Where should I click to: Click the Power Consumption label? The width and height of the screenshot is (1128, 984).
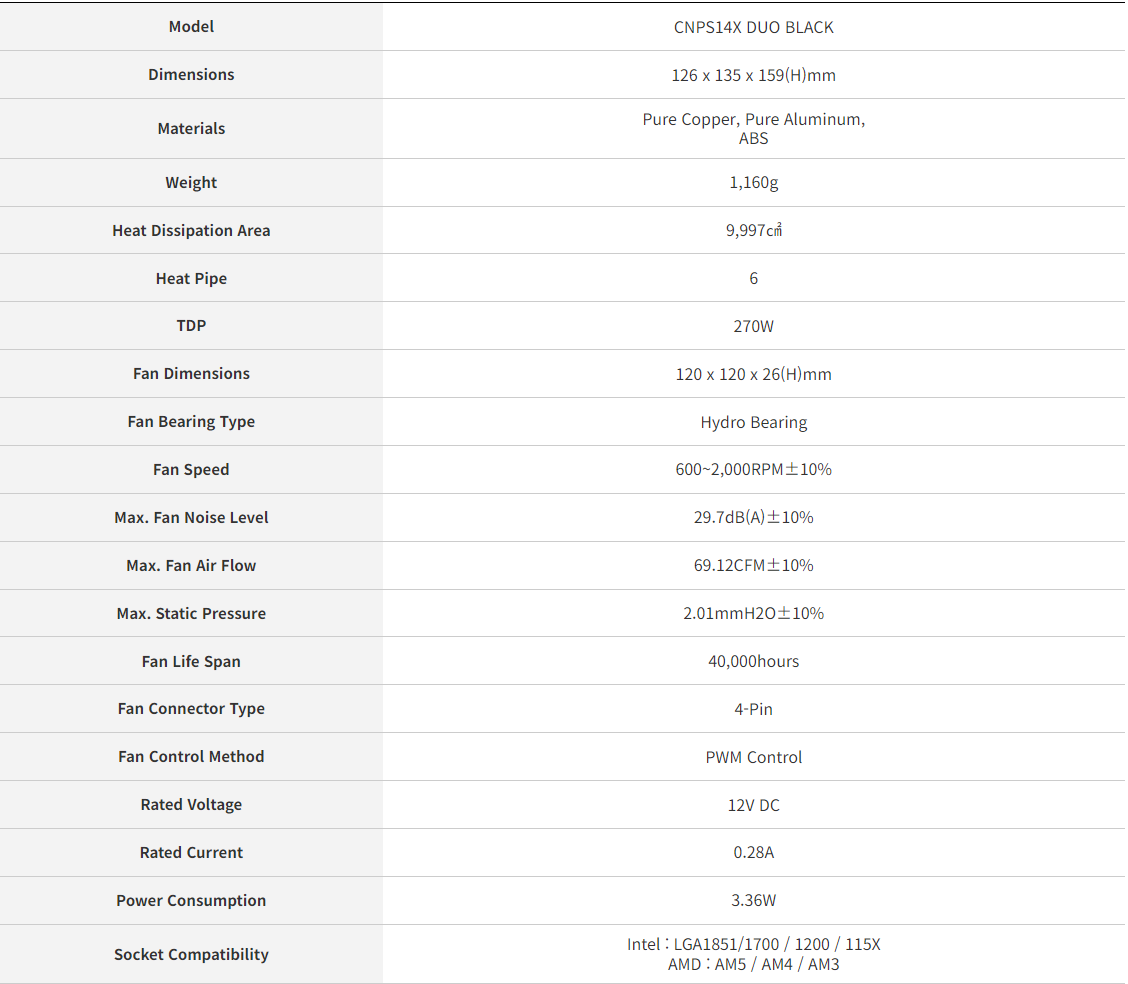[x=191, y=900]
